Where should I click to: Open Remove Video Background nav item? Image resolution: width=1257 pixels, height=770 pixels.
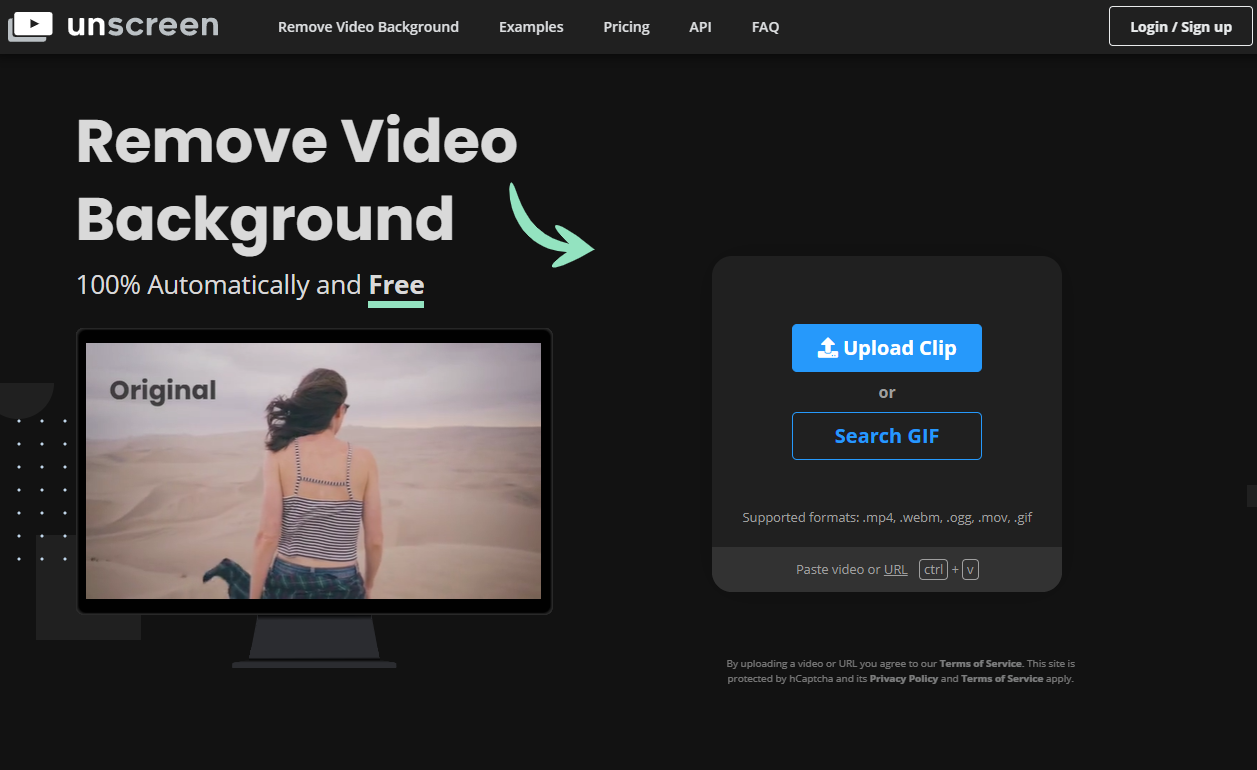tap(368, 27)
